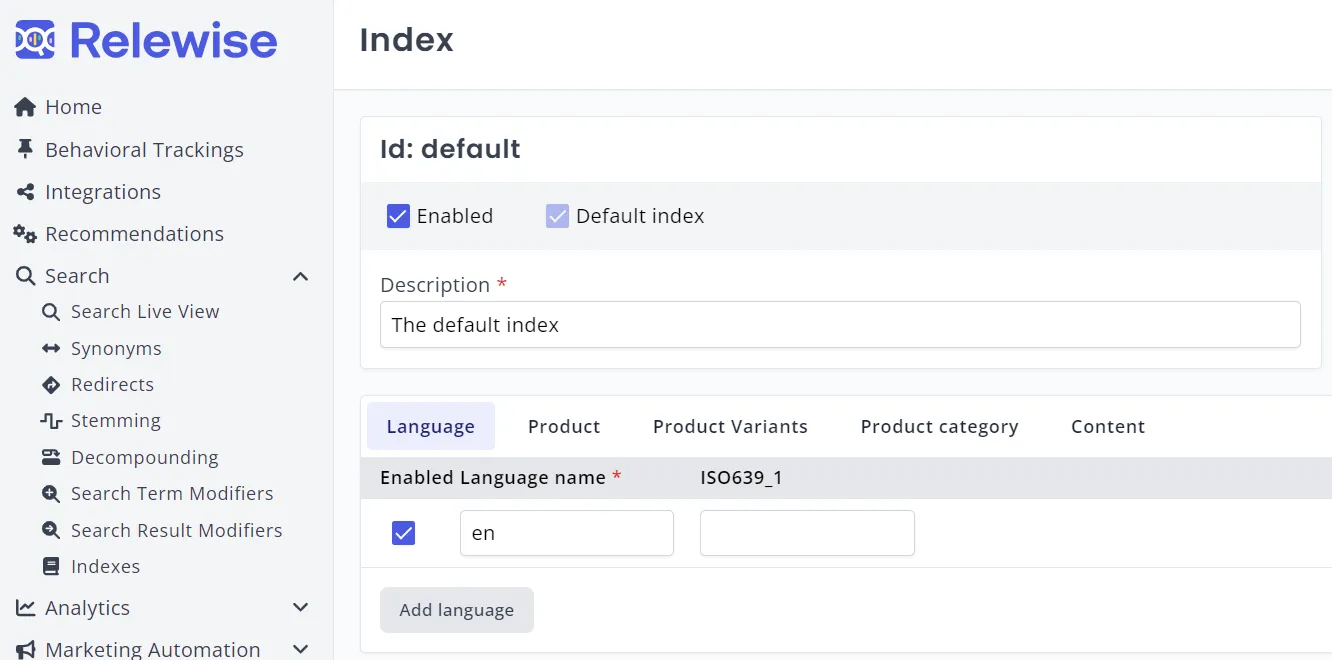Click the Recommendations gears icon
The width and height of the screenshot is (1332, 660).
(25, 234)
